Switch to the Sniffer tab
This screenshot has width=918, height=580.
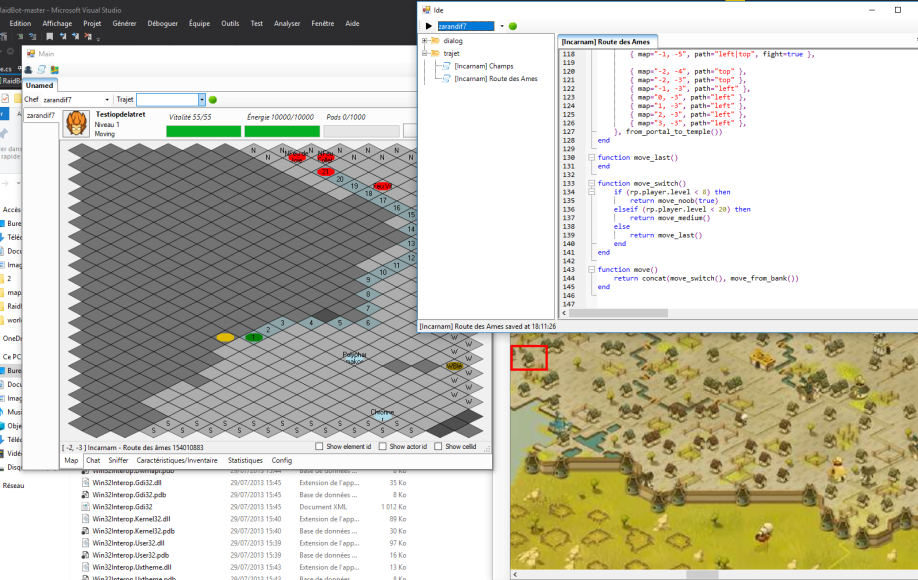pos(118,461)
